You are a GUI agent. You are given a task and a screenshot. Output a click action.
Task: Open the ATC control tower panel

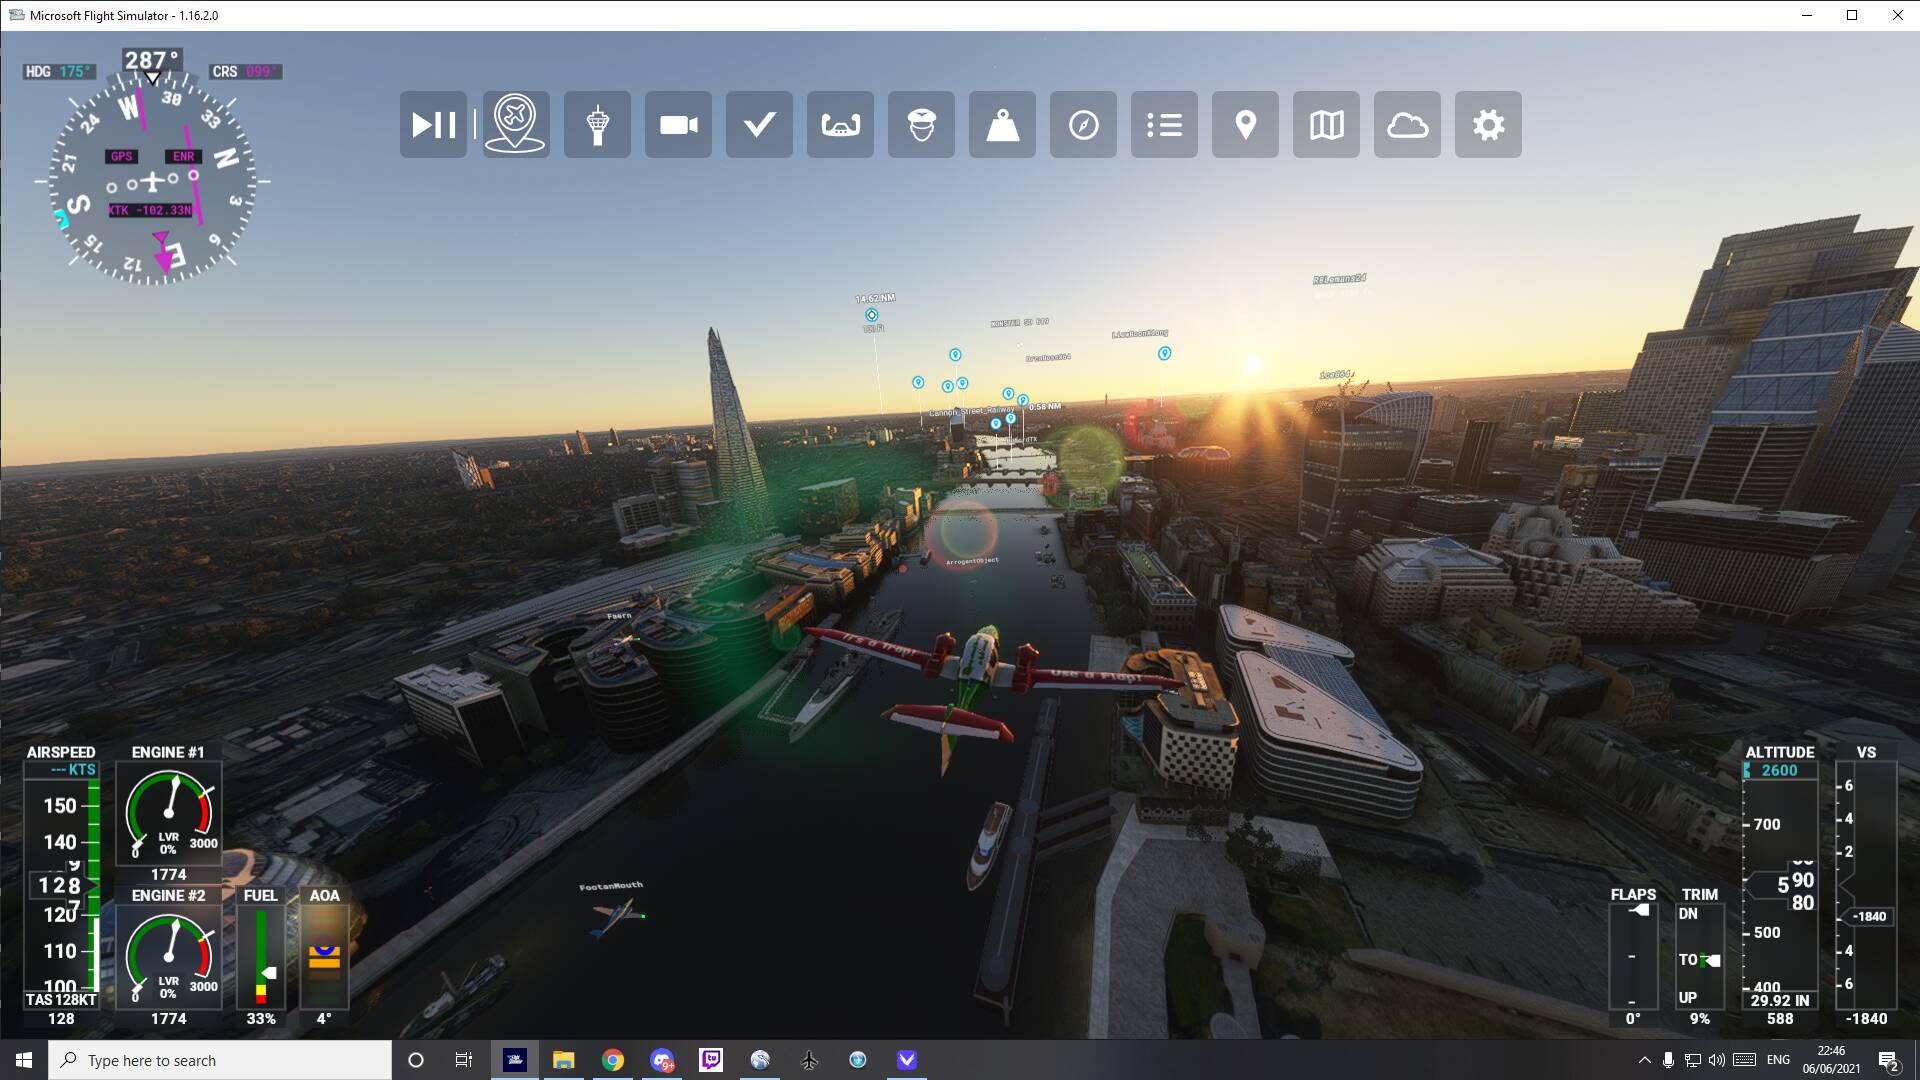(x=597, y=125)
